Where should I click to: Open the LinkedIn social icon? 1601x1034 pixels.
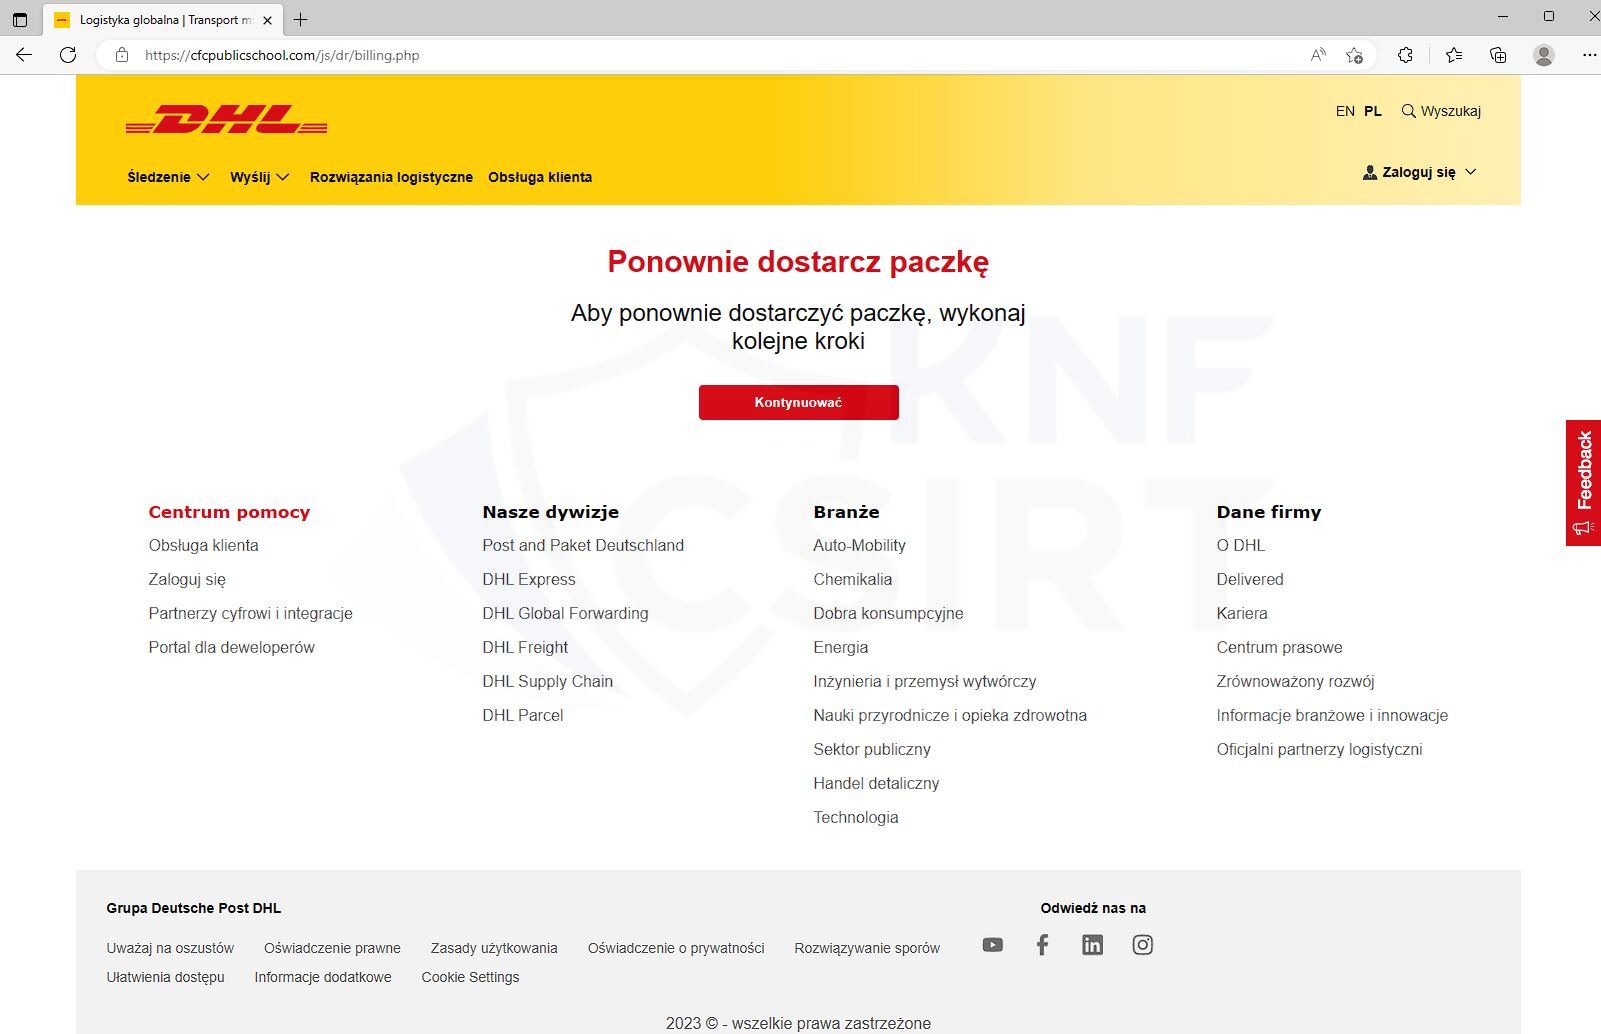(1092, 944)
